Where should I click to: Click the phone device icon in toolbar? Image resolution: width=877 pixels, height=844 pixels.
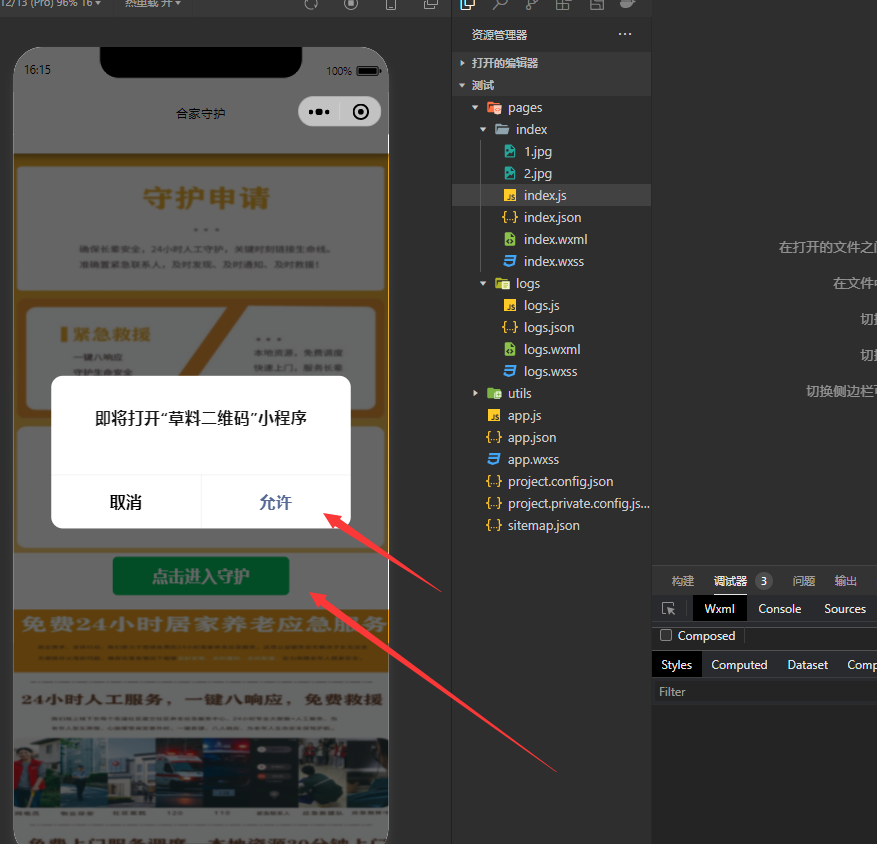click(x=391, y=4)
